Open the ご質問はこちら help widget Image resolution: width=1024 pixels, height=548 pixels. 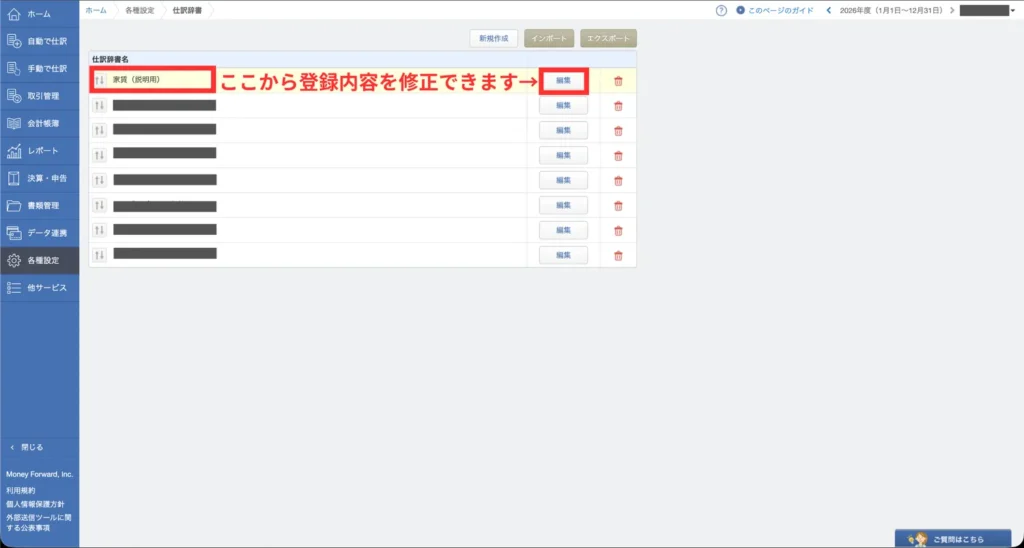tap(953, 539)
